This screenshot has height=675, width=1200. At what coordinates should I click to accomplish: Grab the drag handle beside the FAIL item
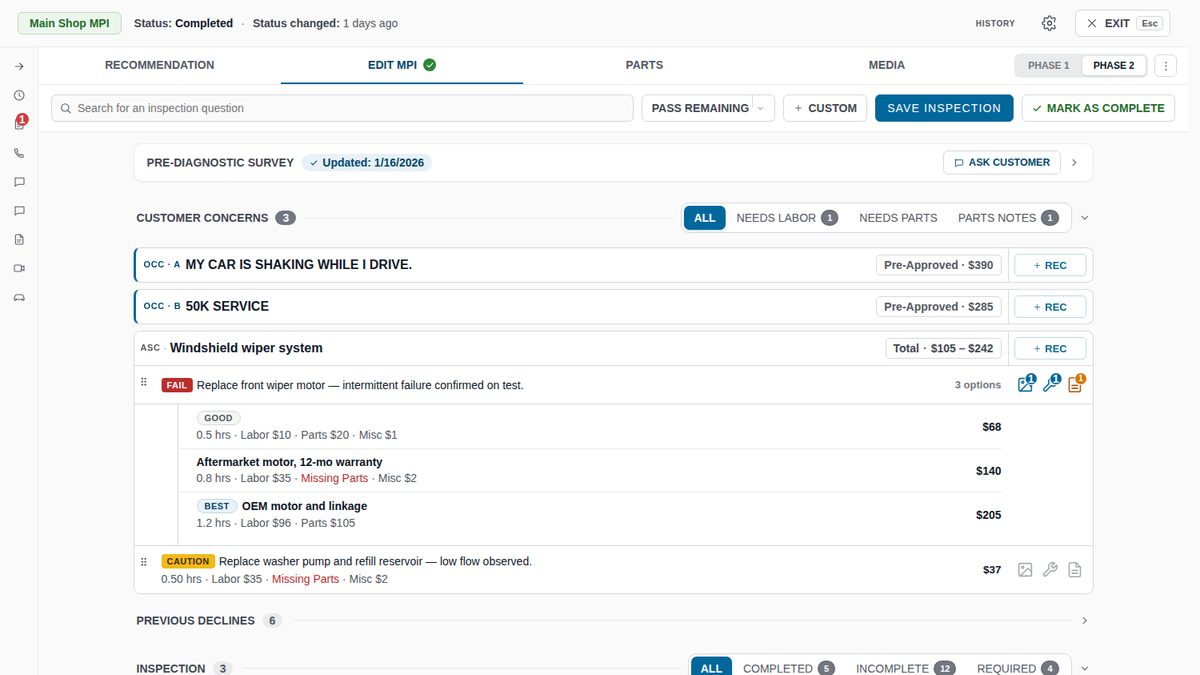(x=144, y=383)
